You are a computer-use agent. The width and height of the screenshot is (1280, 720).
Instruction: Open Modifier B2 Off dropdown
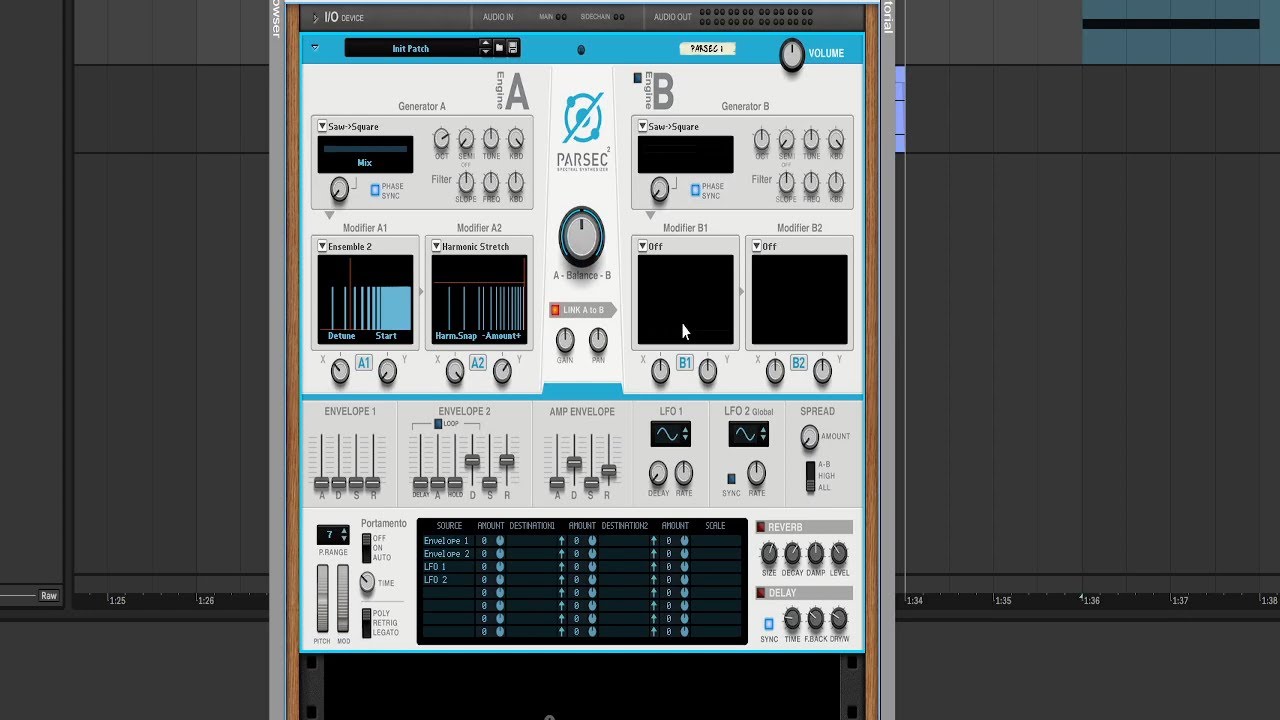[x=757, y=246]
